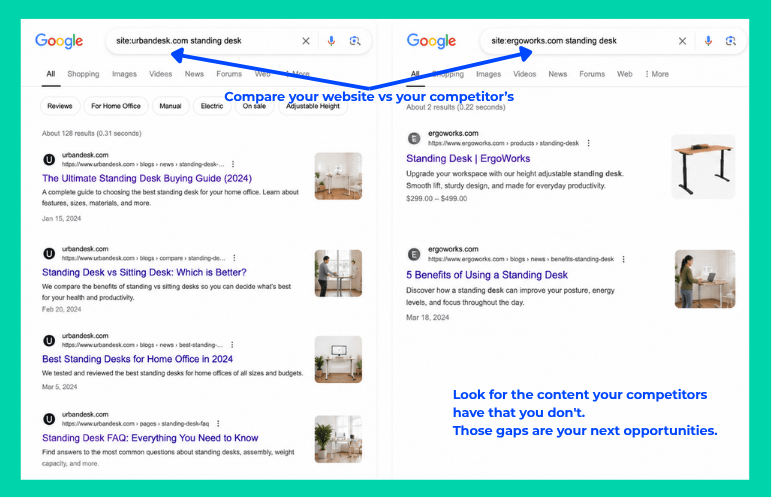Switch to Videos tab in ergoworks search
Image resolution: width=772 pixels, height=498 pixels.
(524, 74)
